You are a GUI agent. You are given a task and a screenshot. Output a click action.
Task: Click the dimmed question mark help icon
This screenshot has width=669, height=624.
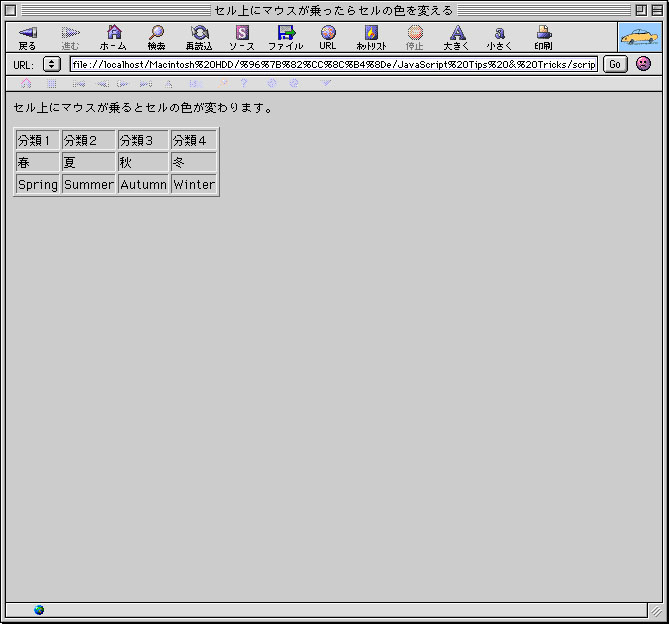pos(244,83)
